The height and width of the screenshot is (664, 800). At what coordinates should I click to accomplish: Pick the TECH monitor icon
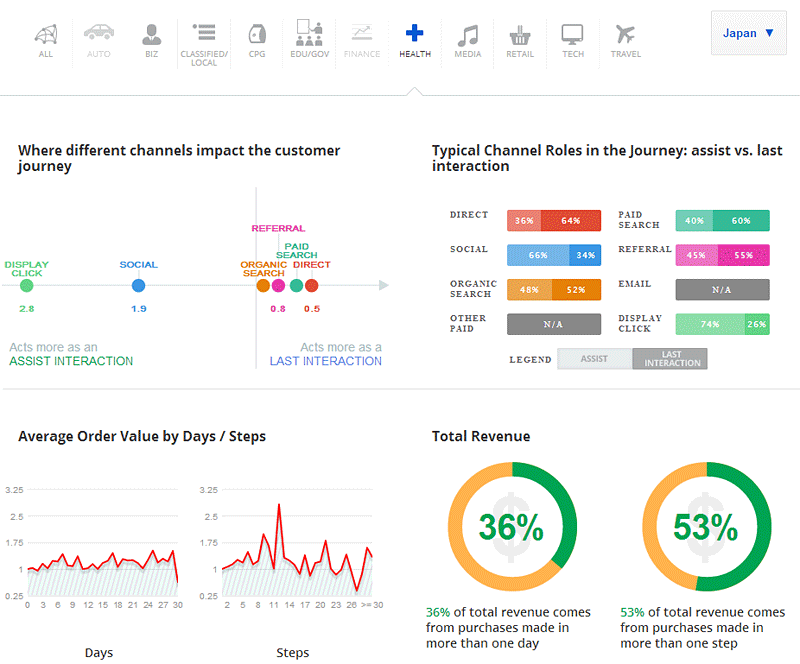click(x=572, y=34)
